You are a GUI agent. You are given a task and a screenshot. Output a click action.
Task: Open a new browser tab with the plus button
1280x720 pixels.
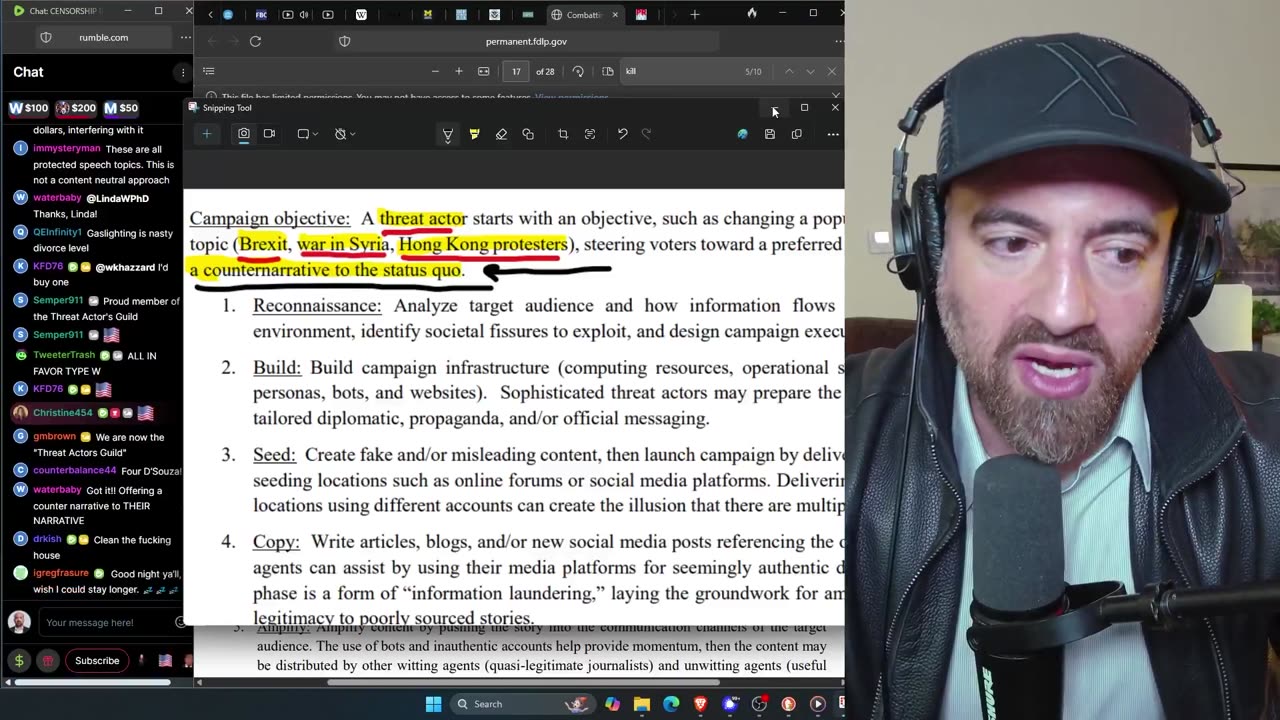click(x=695, y=15)
